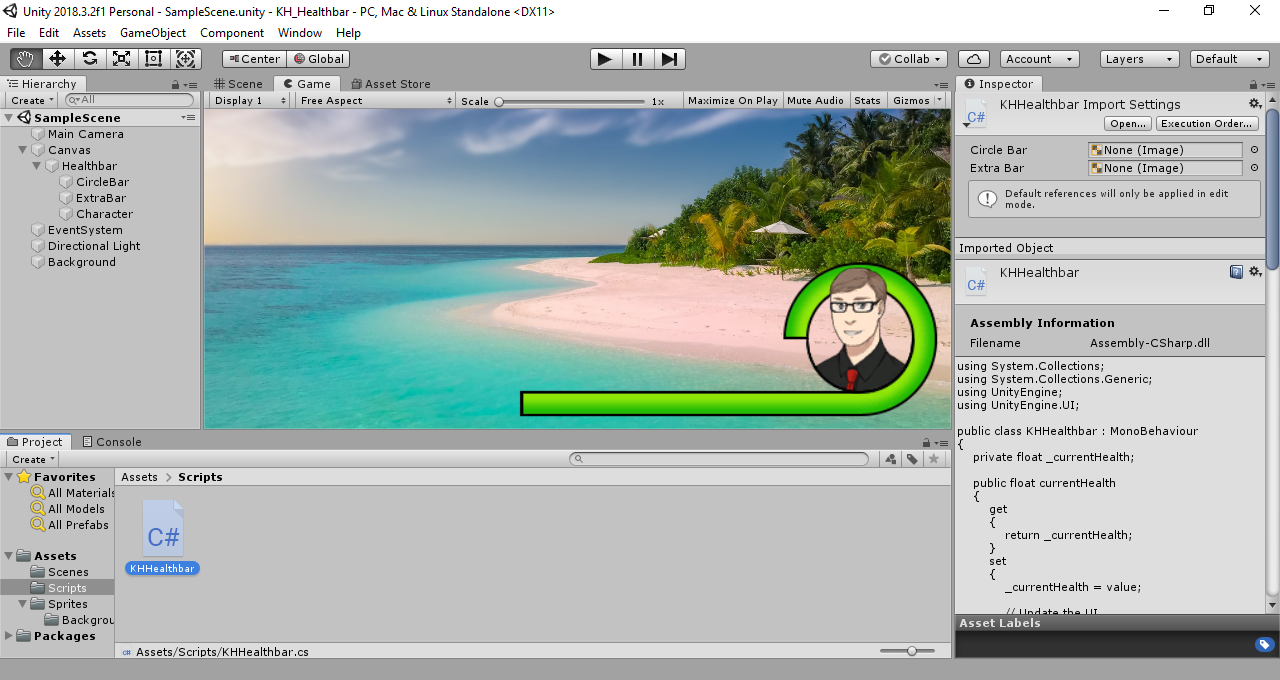Screen dimensions: 1280x680
Task: Click the Asset Labels tag icon
Action: (1264, 645)
